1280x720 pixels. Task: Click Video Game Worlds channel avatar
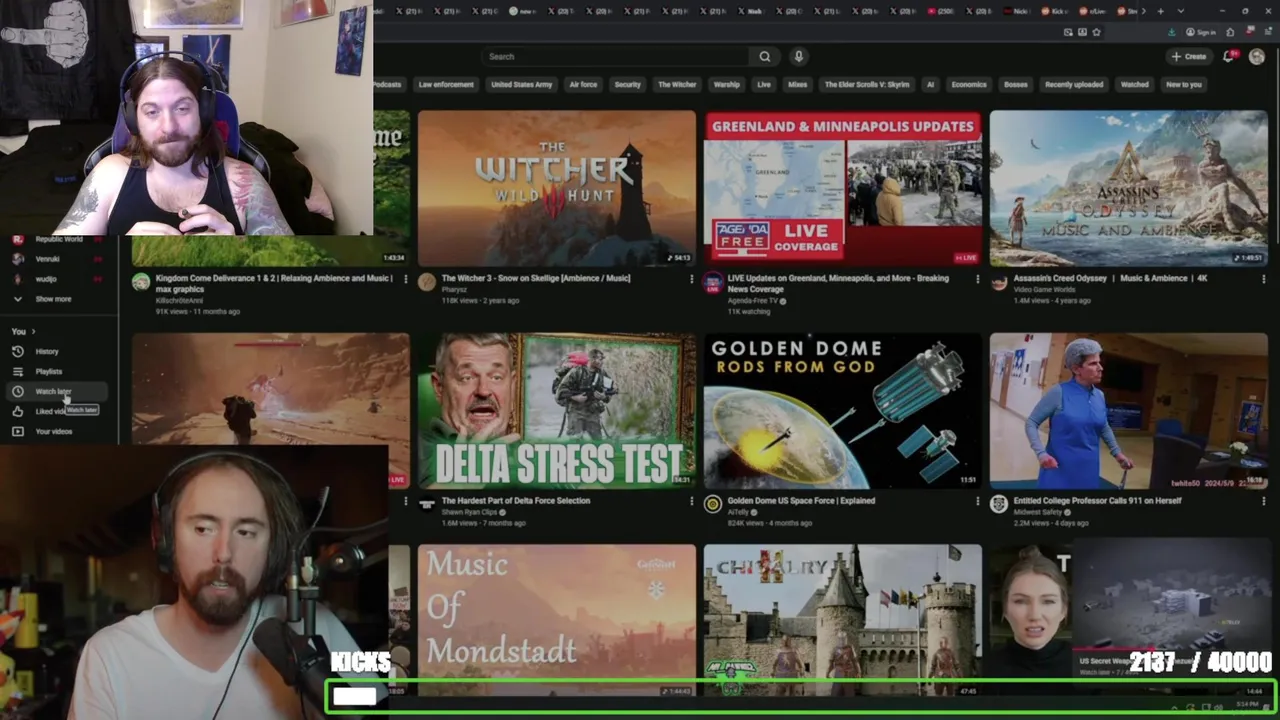999,282
